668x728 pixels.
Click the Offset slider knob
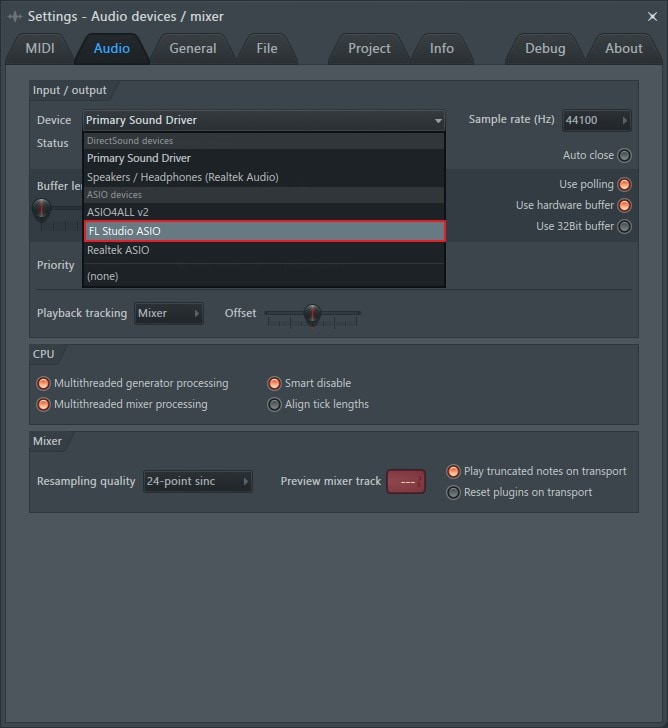(x=313, y=314)
